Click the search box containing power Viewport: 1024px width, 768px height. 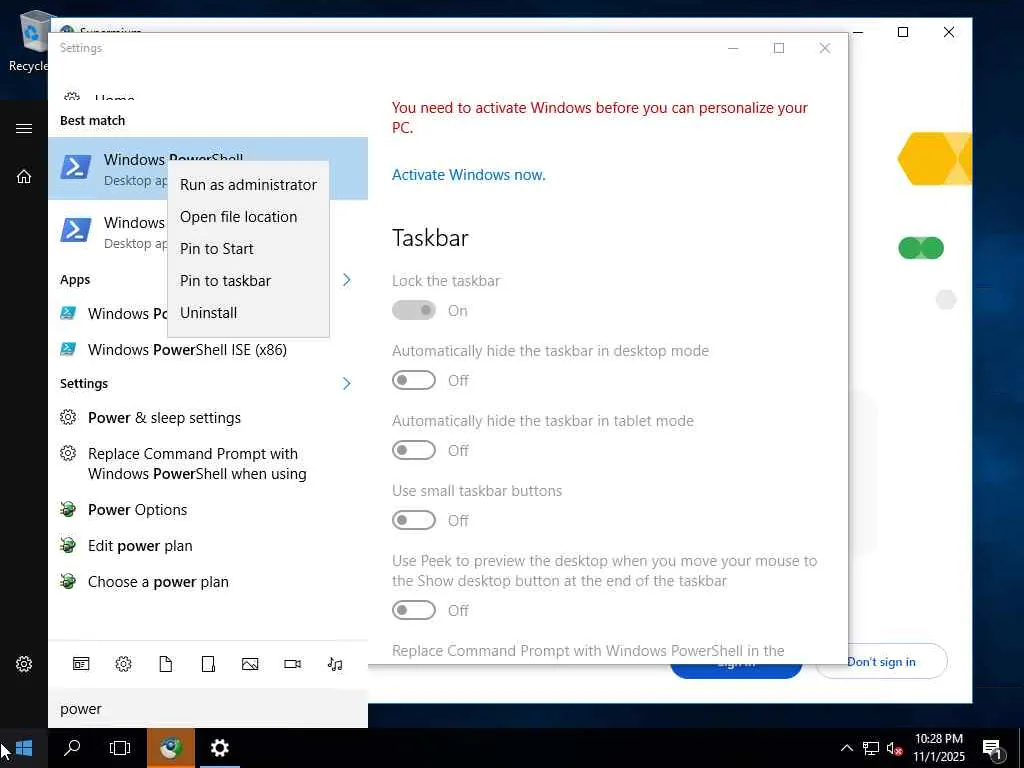(x=208, y=709)
